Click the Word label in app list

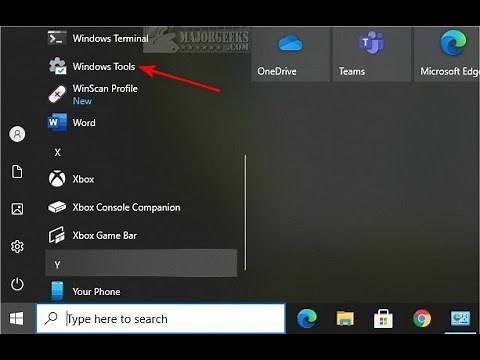[x=84, y=123]
